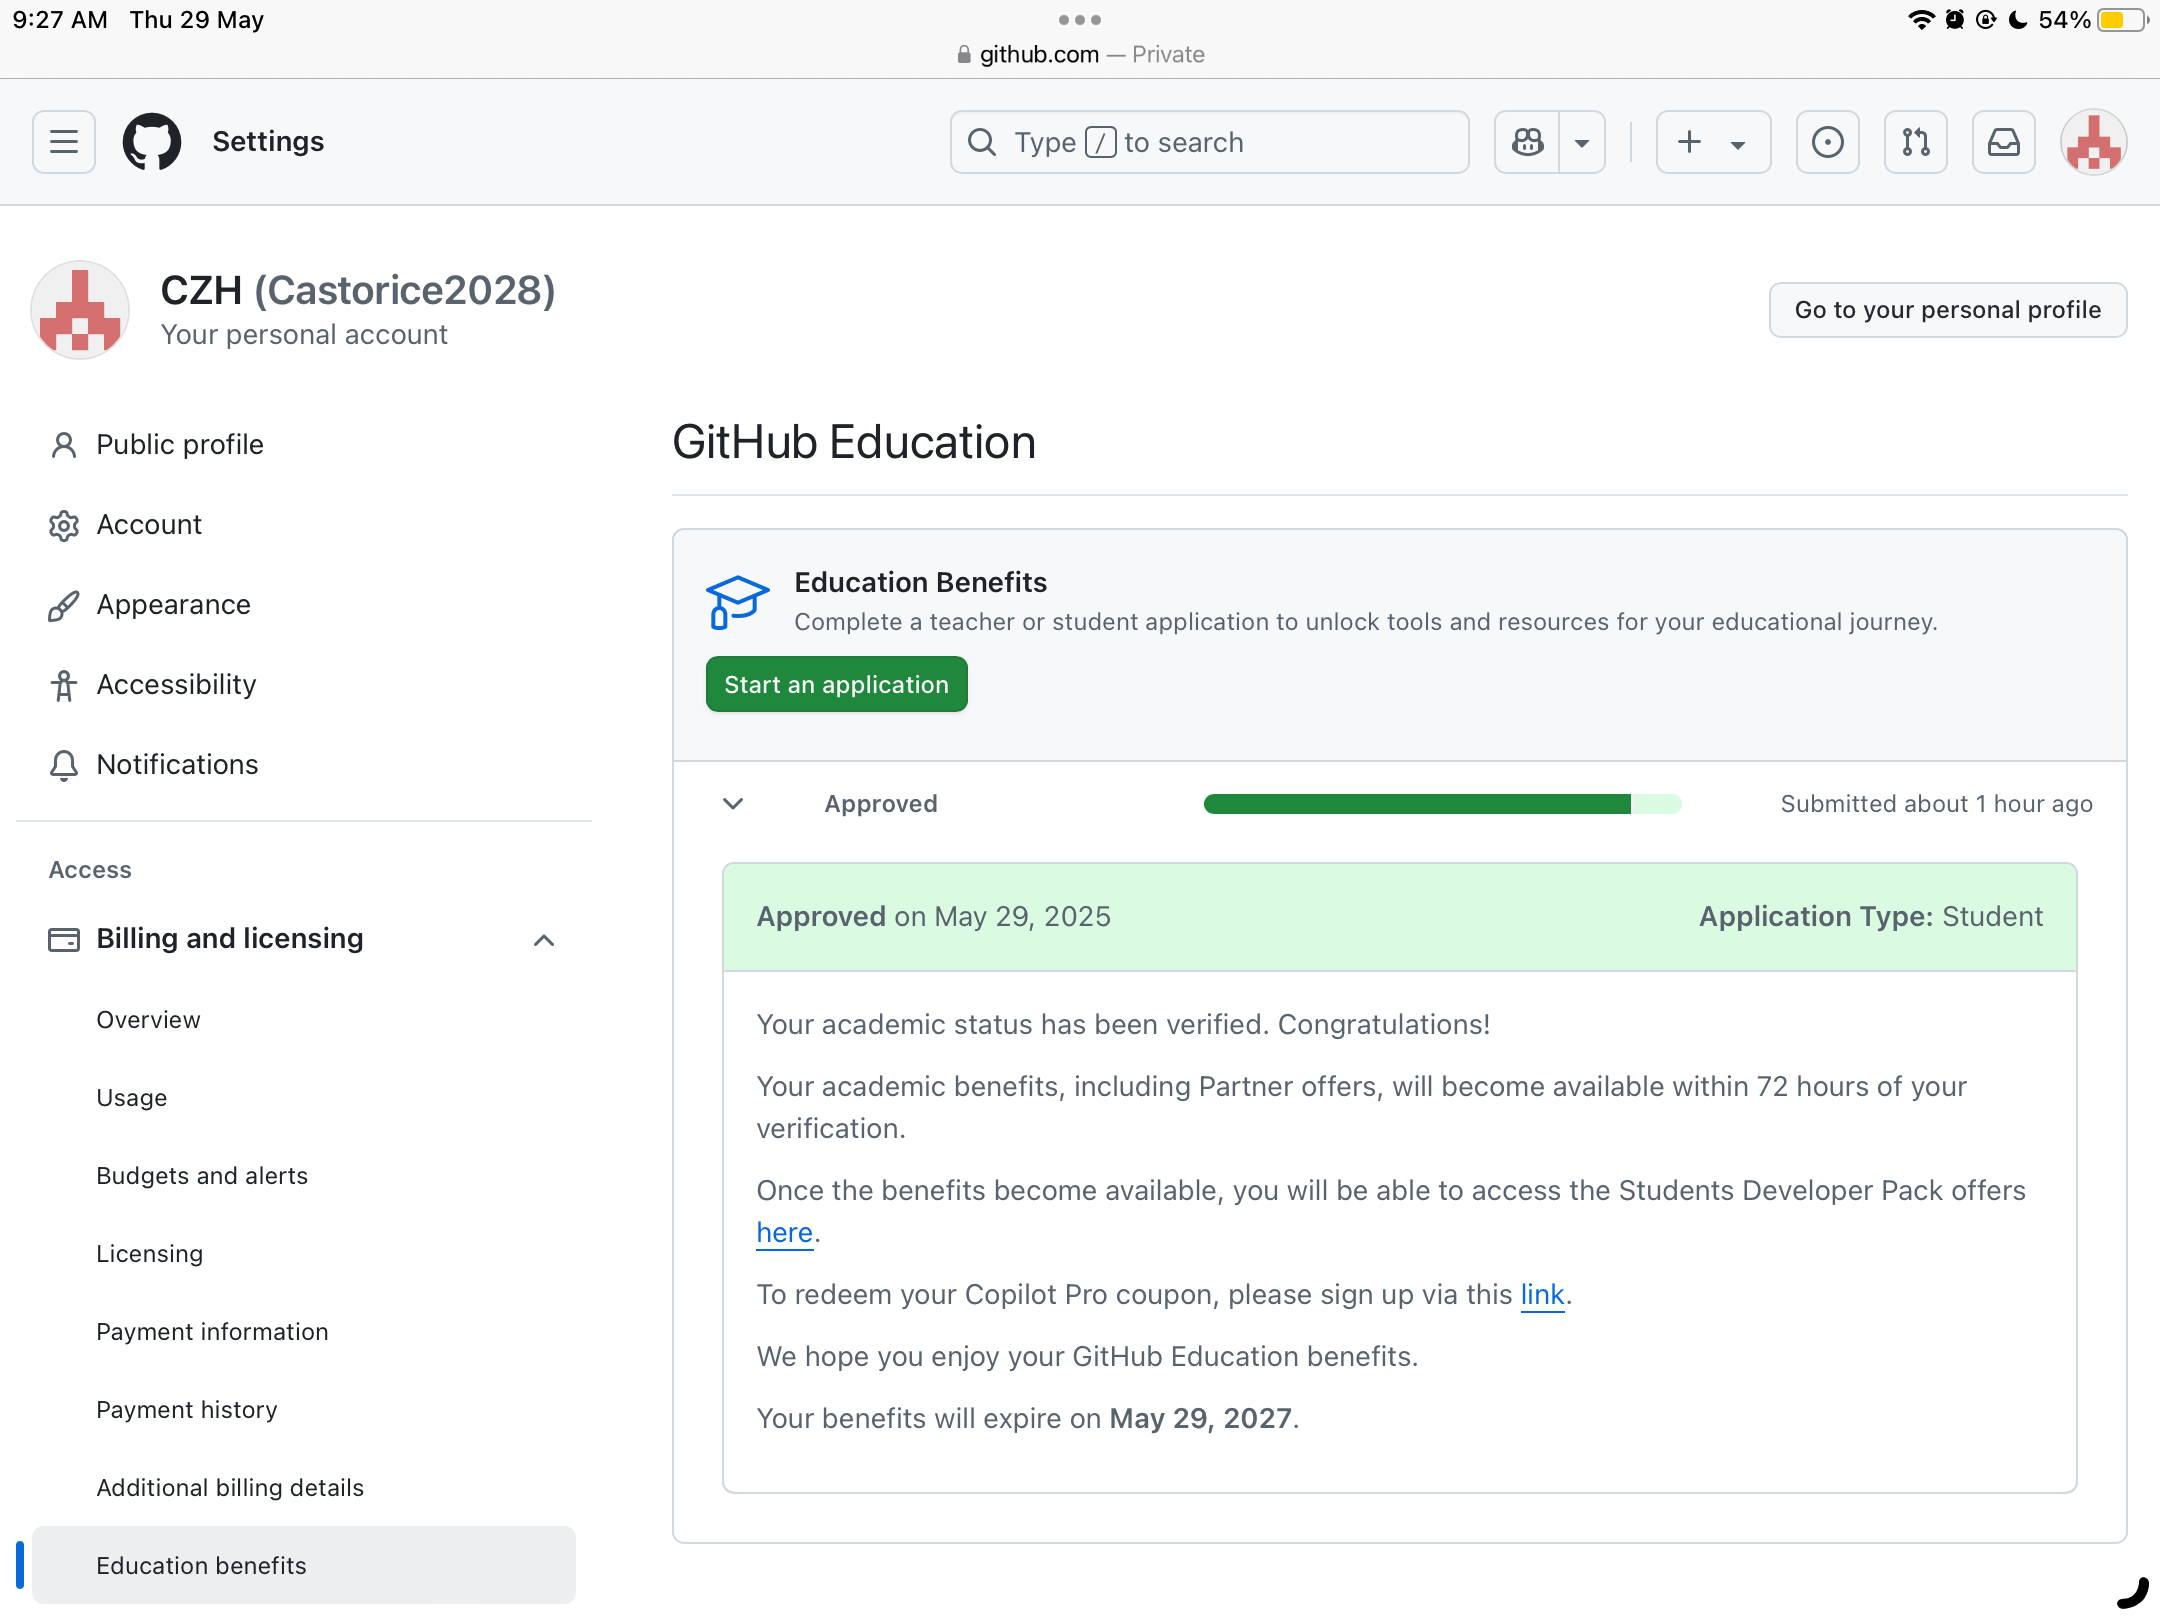The height and width of the screenshot is (1620, 2160).
Task: Open the Notifications inbox icon
Action: click(x=2004, y=142)
